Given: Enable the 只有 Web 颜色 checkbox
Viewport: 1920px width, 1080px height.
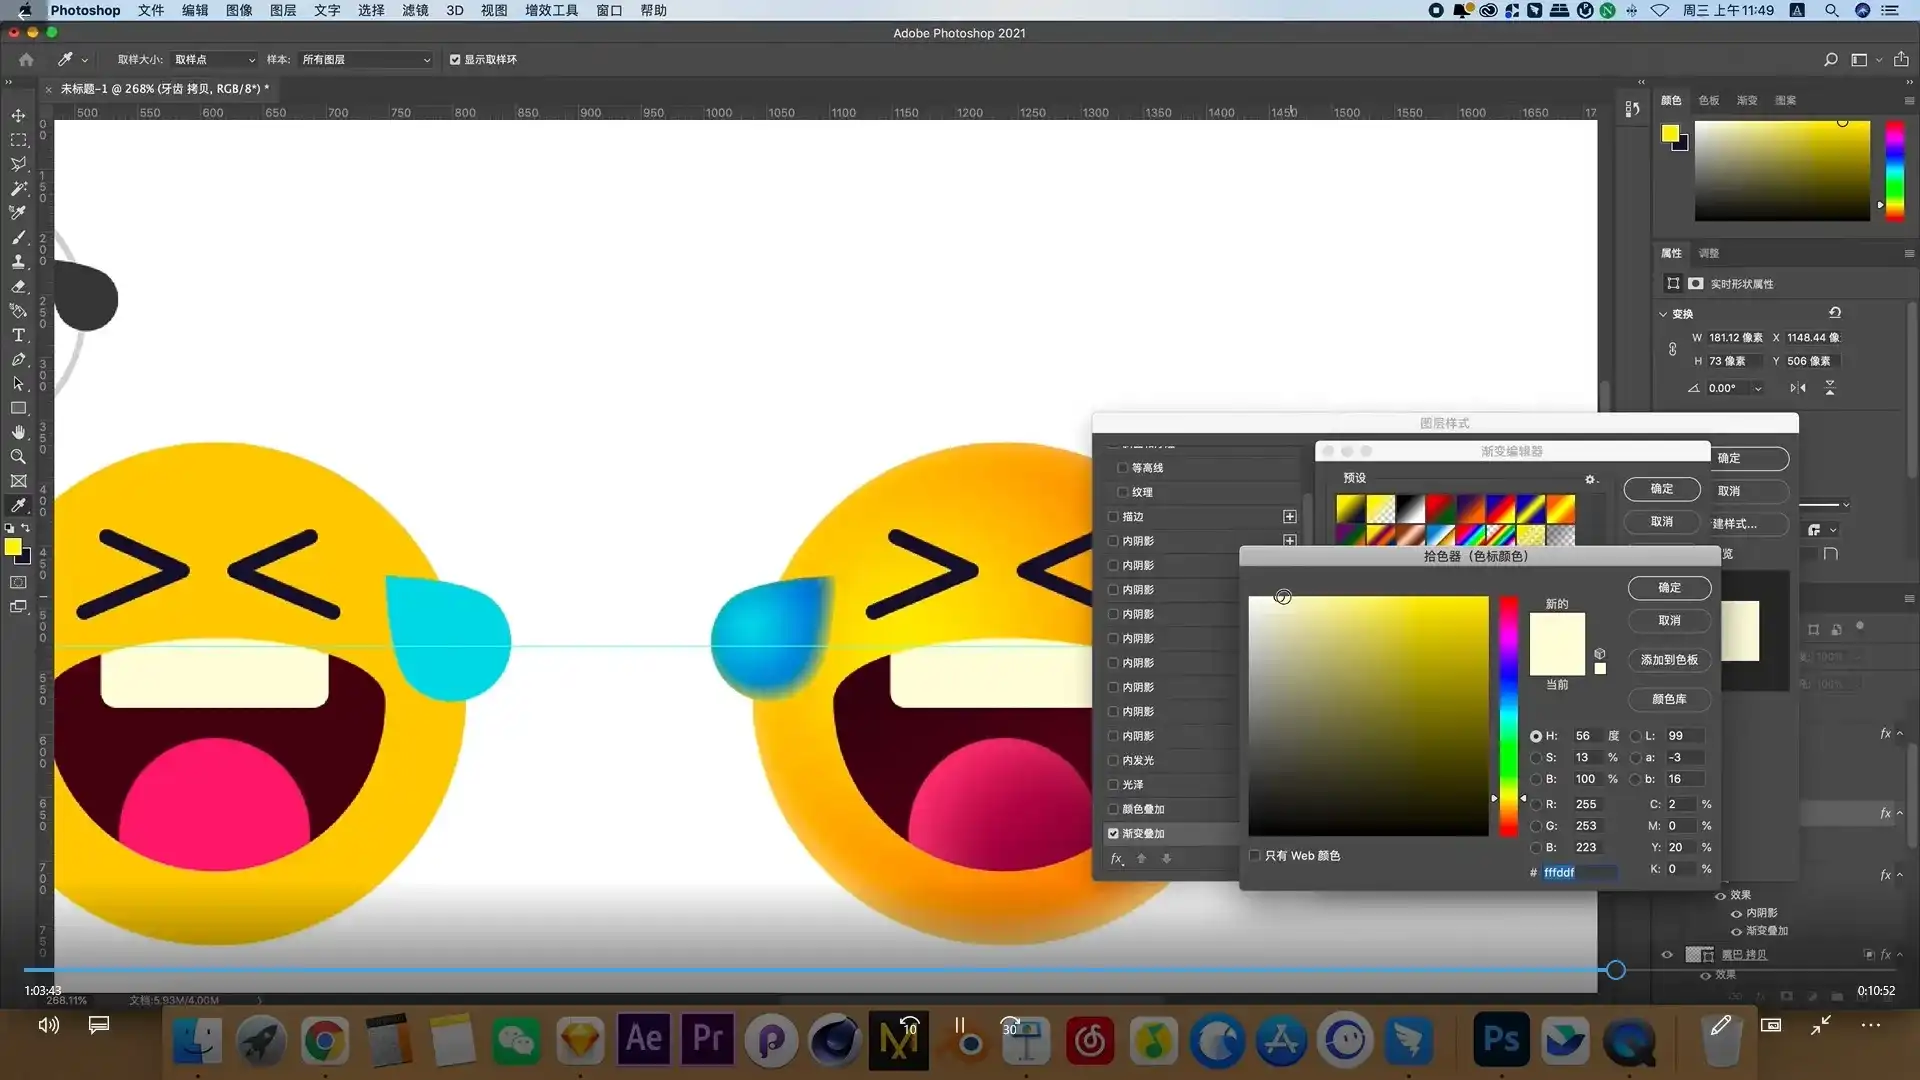Looking at the screenshot, I should click(1255, 855).
